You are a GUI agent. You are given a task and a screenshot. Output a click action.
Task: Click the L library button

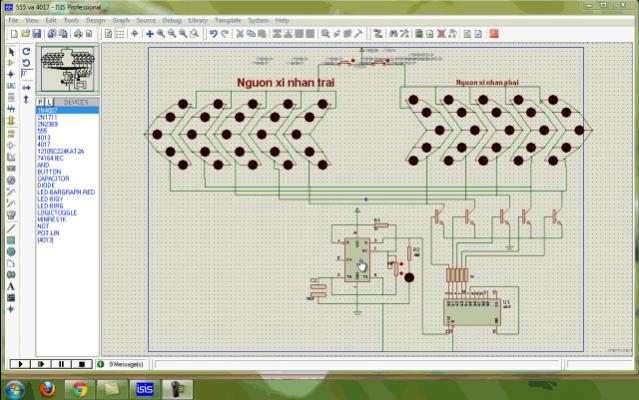pyautogui.click(x=50, y=102)
